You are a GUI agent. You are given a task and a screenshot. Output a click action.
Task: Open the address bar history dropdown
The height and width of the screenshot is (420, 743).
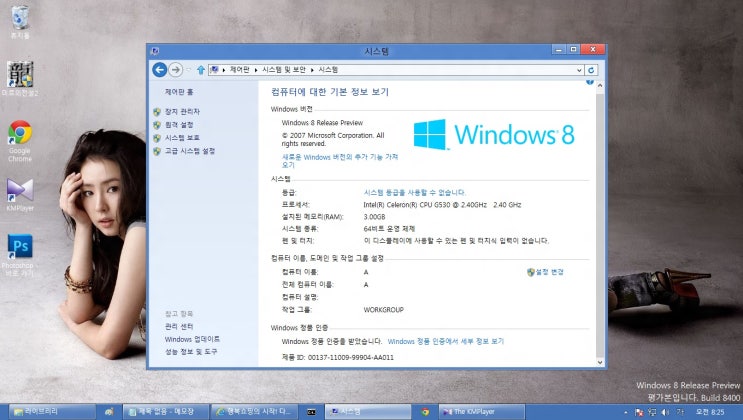[x=579, y=70]
